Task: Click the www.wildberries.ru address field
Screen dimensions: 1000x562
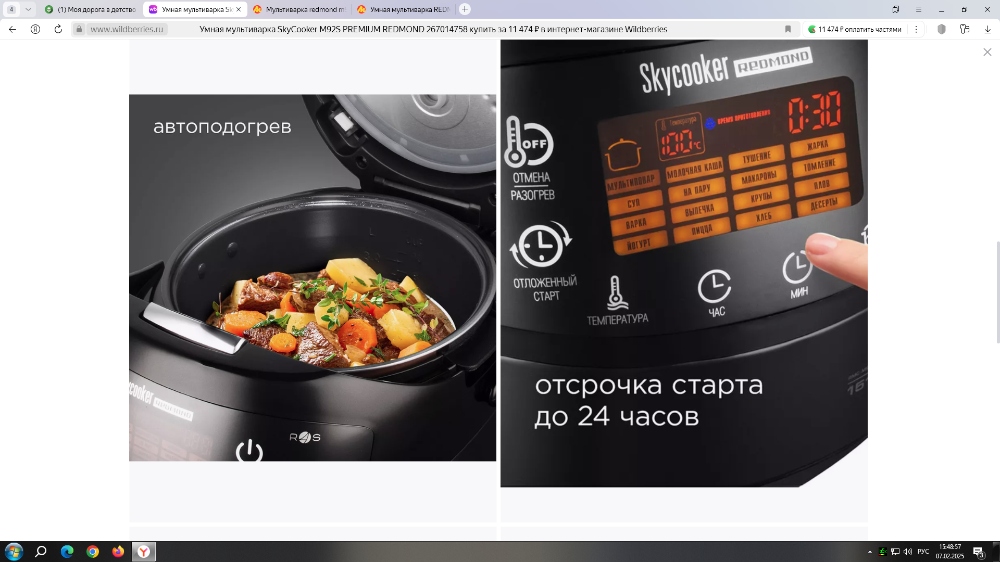Action: pyautogui.click(x=126, y=29)
